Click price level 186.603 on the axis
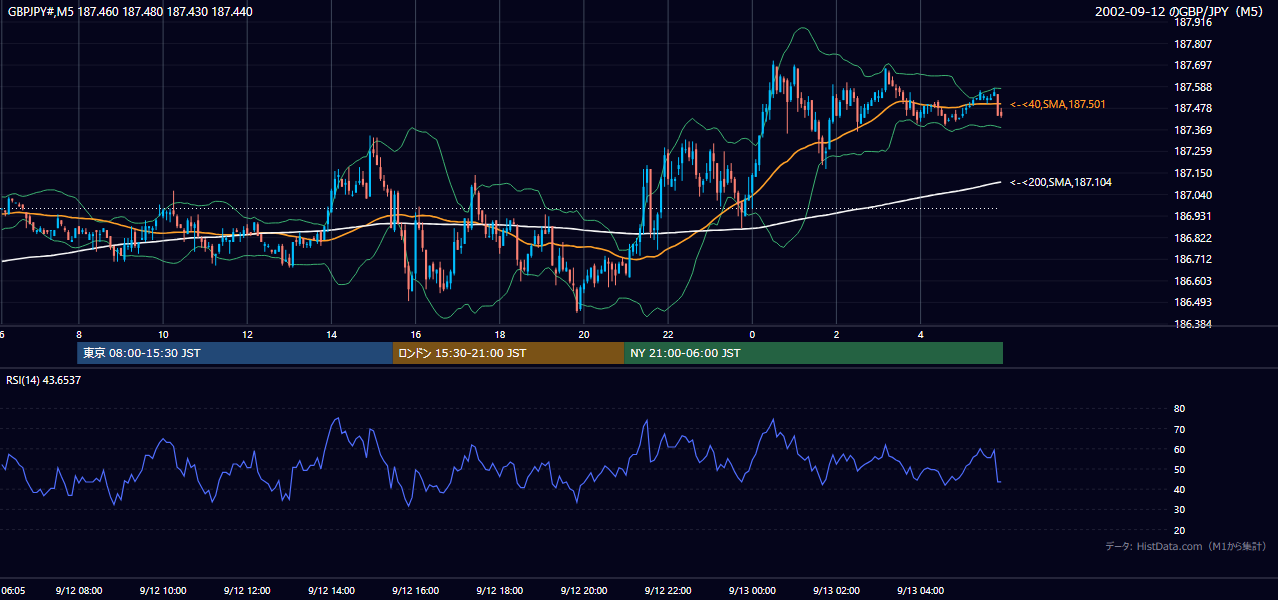 click(1192, 281)
